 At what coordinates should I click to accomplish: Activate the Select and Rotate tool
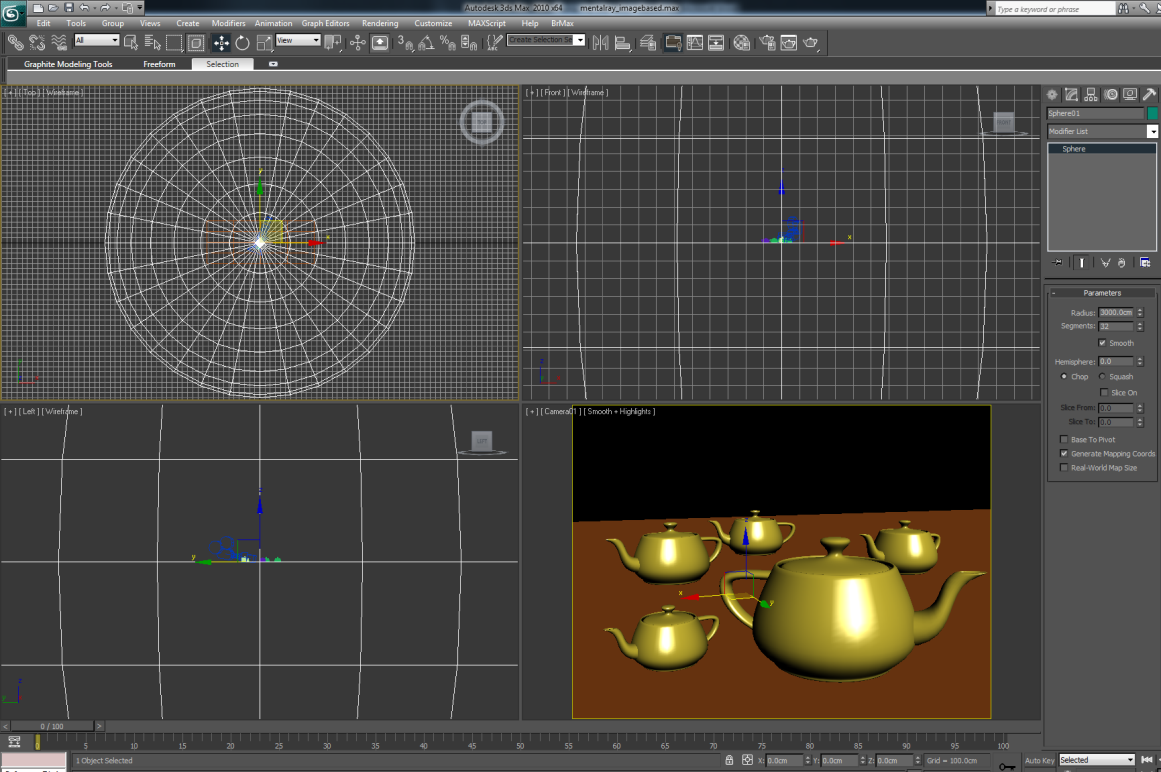[x=242, y=43]
